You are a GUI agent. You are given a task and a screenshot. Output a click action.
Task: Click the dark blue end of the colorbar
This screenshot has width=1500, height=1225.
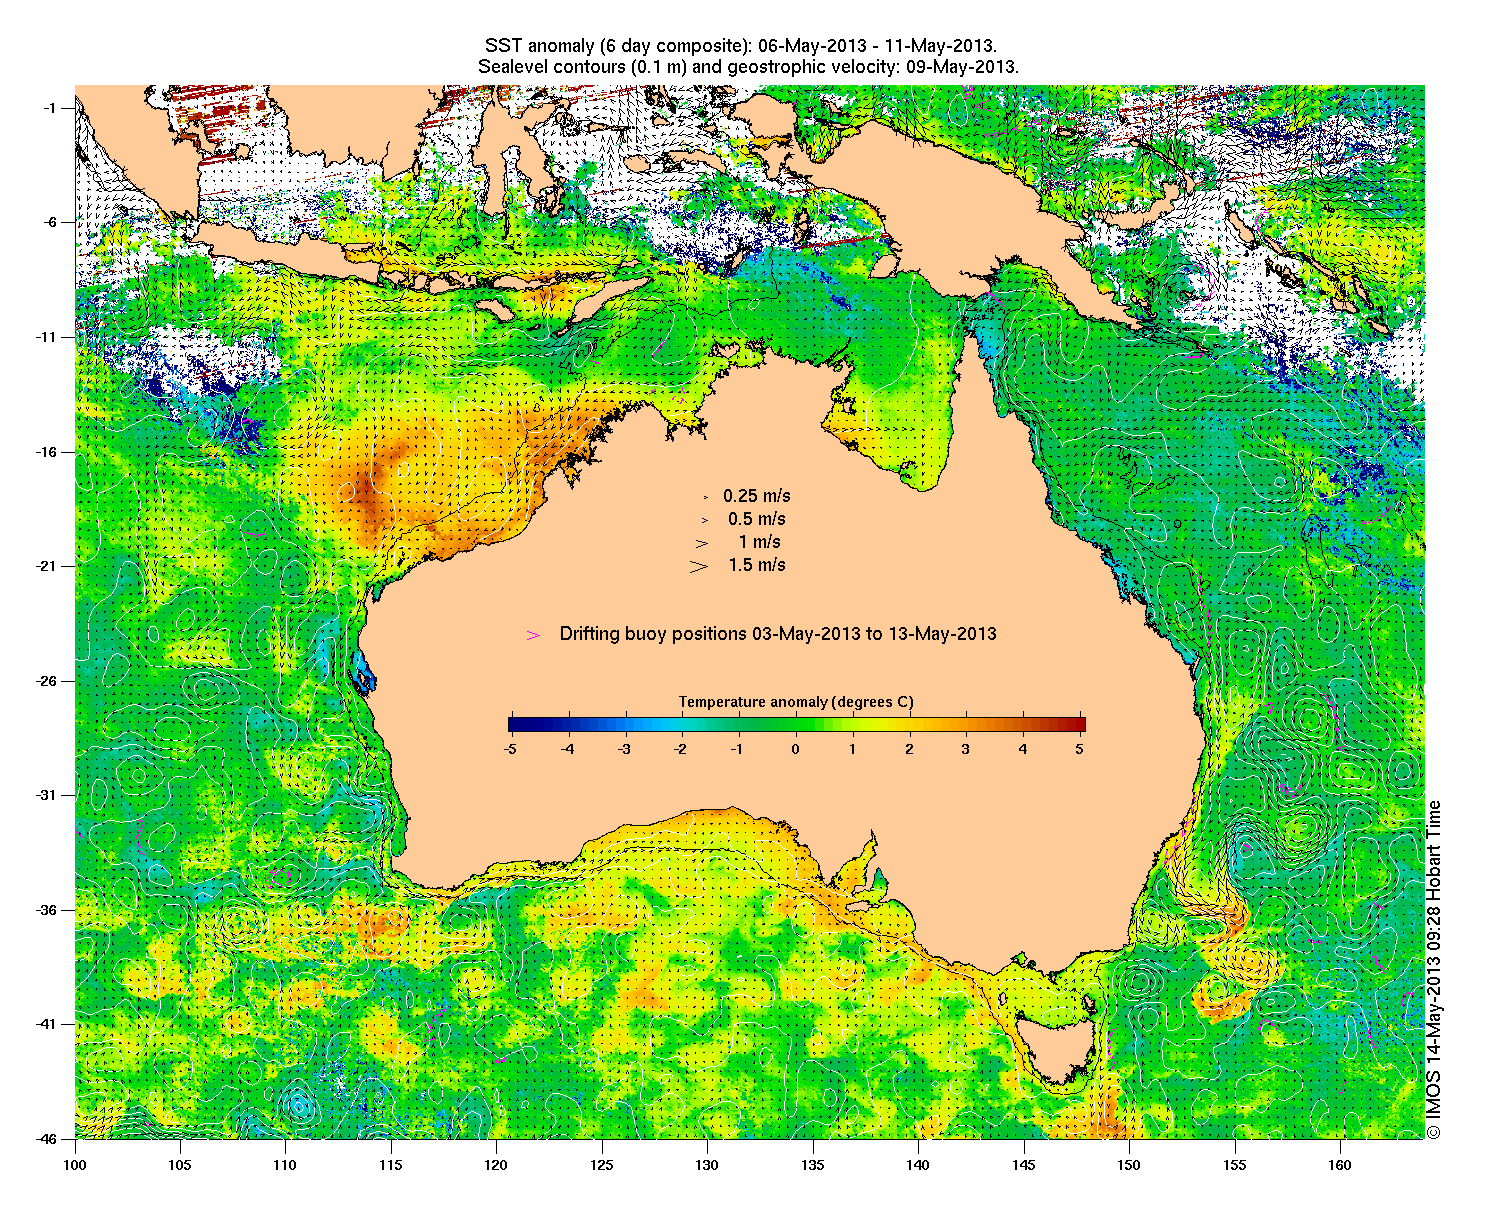tap(514, 725)
